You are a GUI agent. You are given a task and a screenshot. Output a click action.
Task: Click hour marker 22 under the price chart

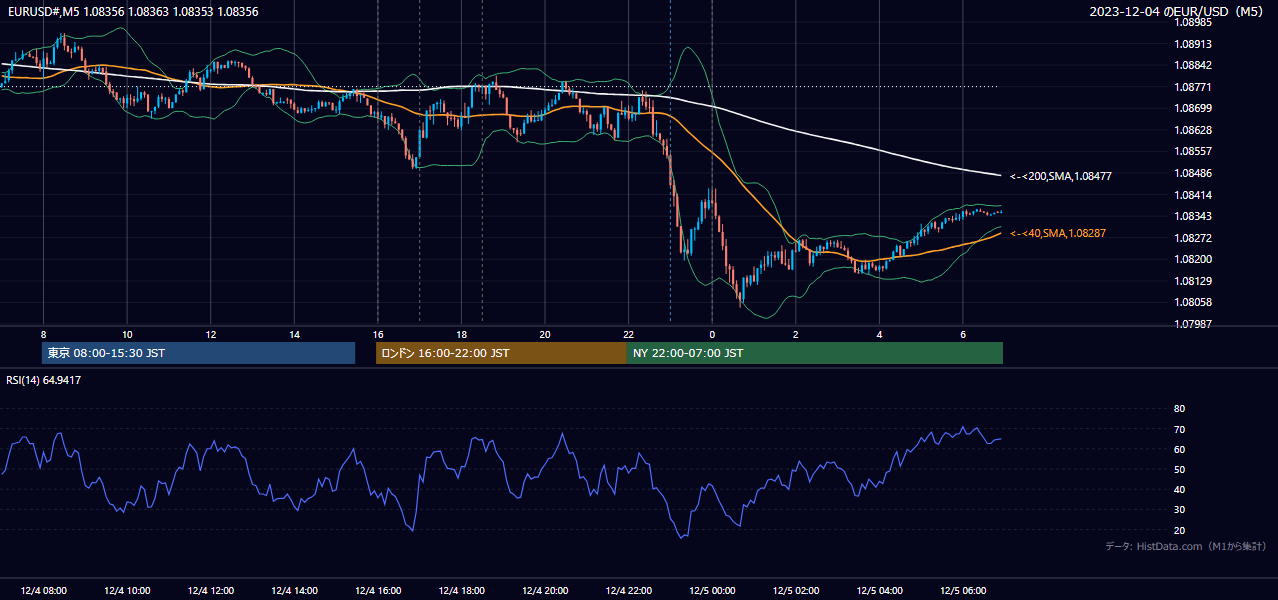point(628,334)
